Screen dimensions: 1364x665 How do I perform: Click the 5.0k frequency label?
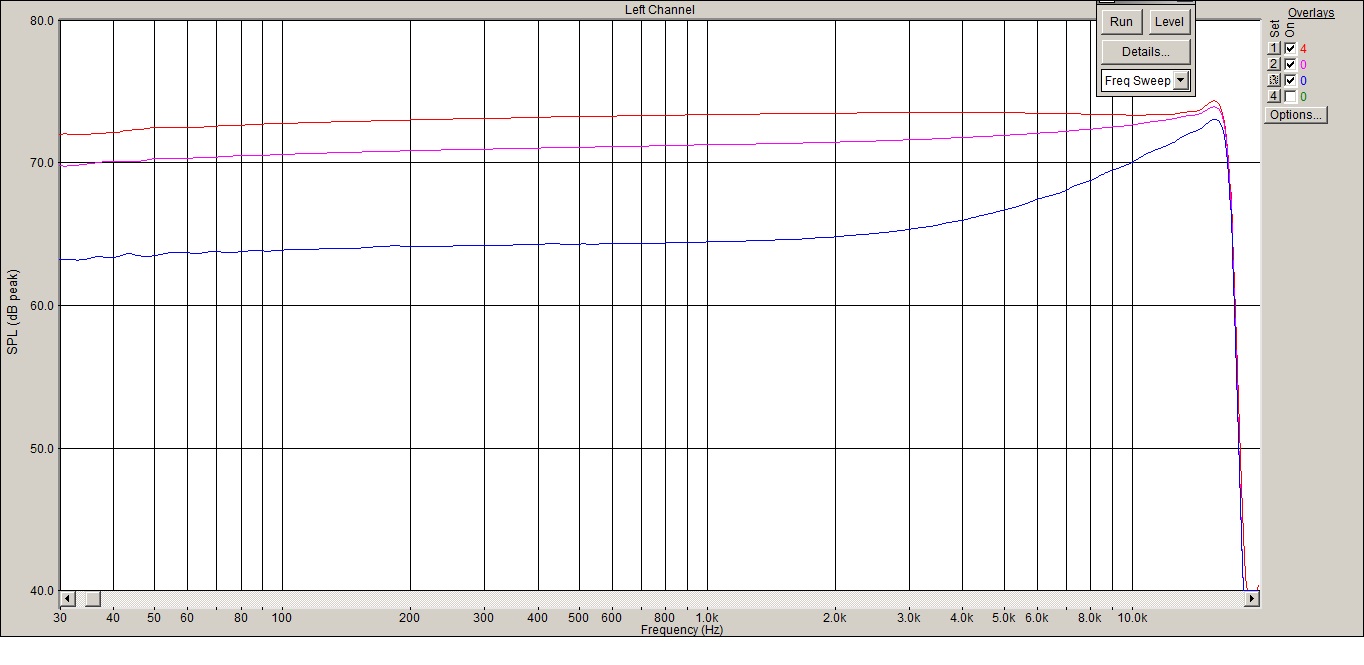[x=1004, y=618]
